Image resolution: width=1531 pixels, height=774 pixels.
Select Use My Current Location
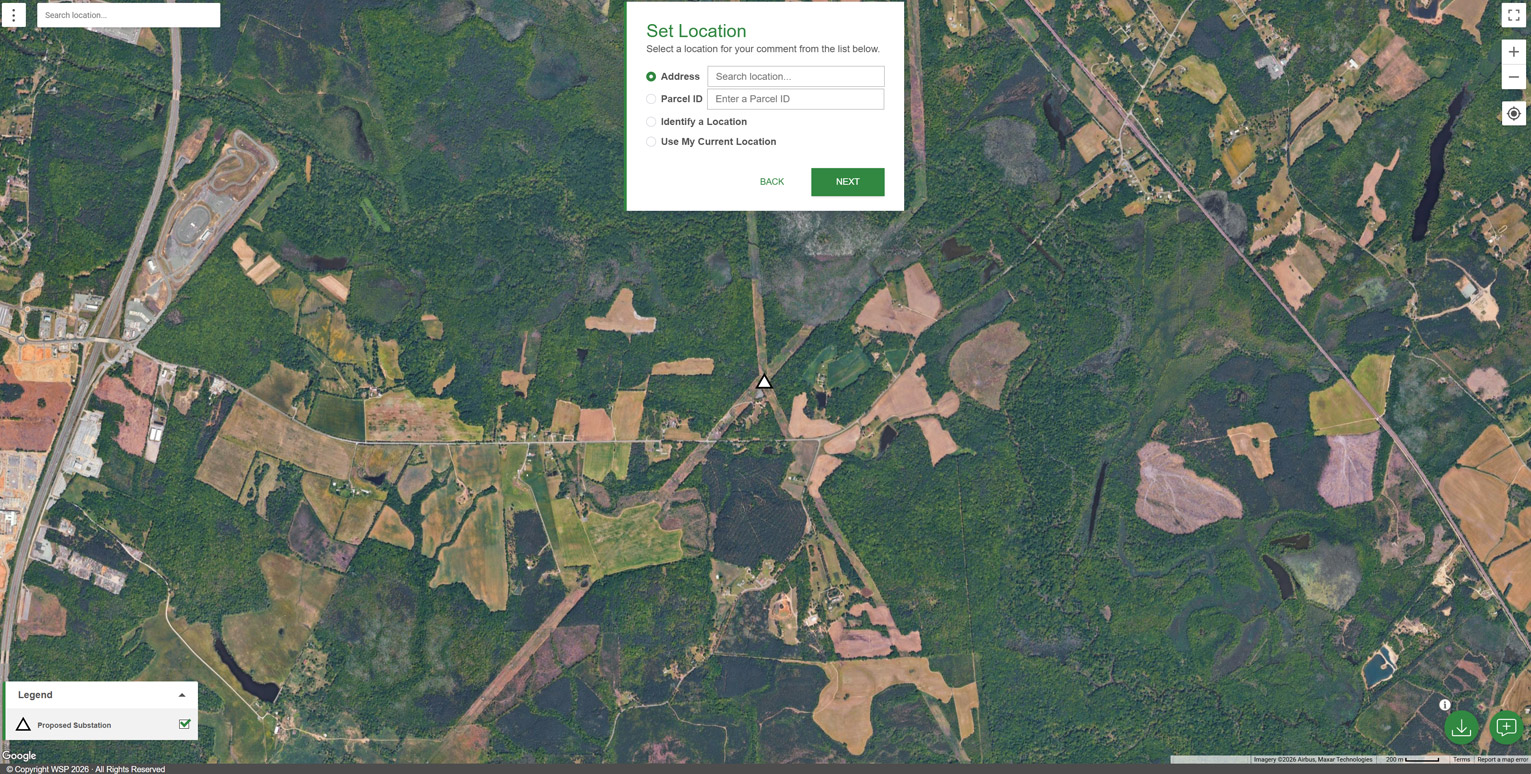[651, 142]
